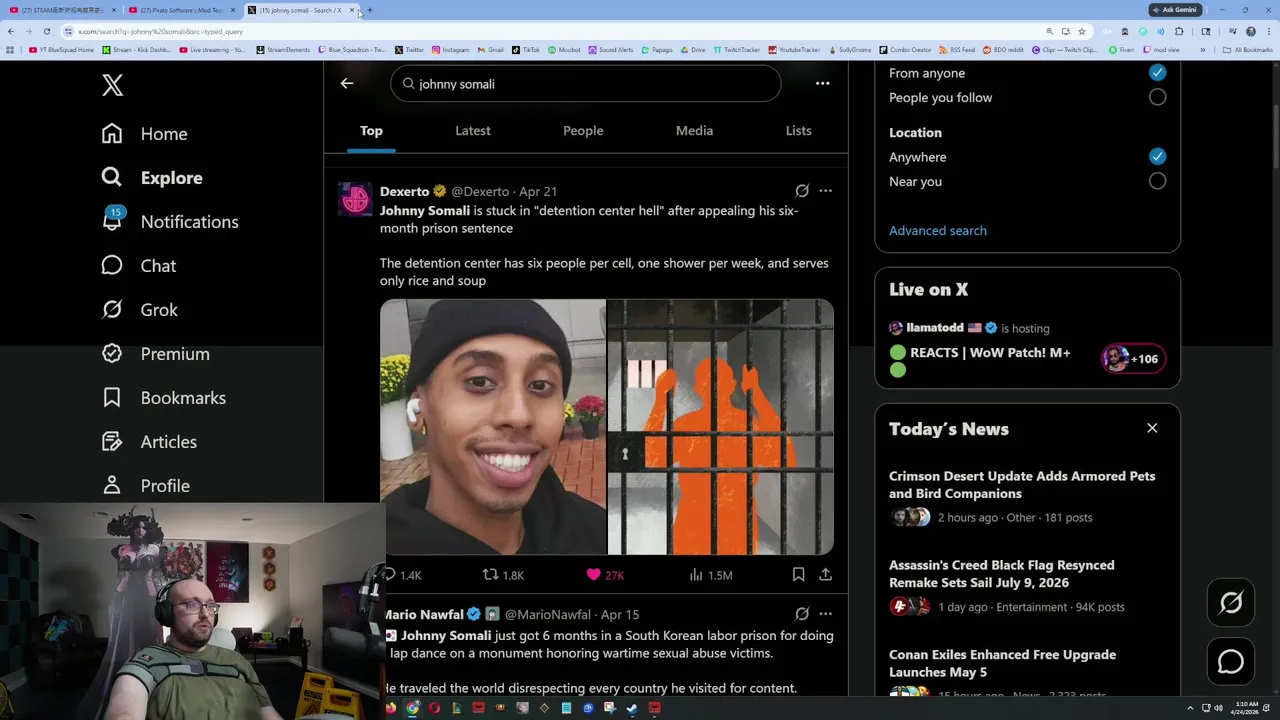Switch to STEAM browser tab
This screenshot has width=1280, height=720.
62,10
